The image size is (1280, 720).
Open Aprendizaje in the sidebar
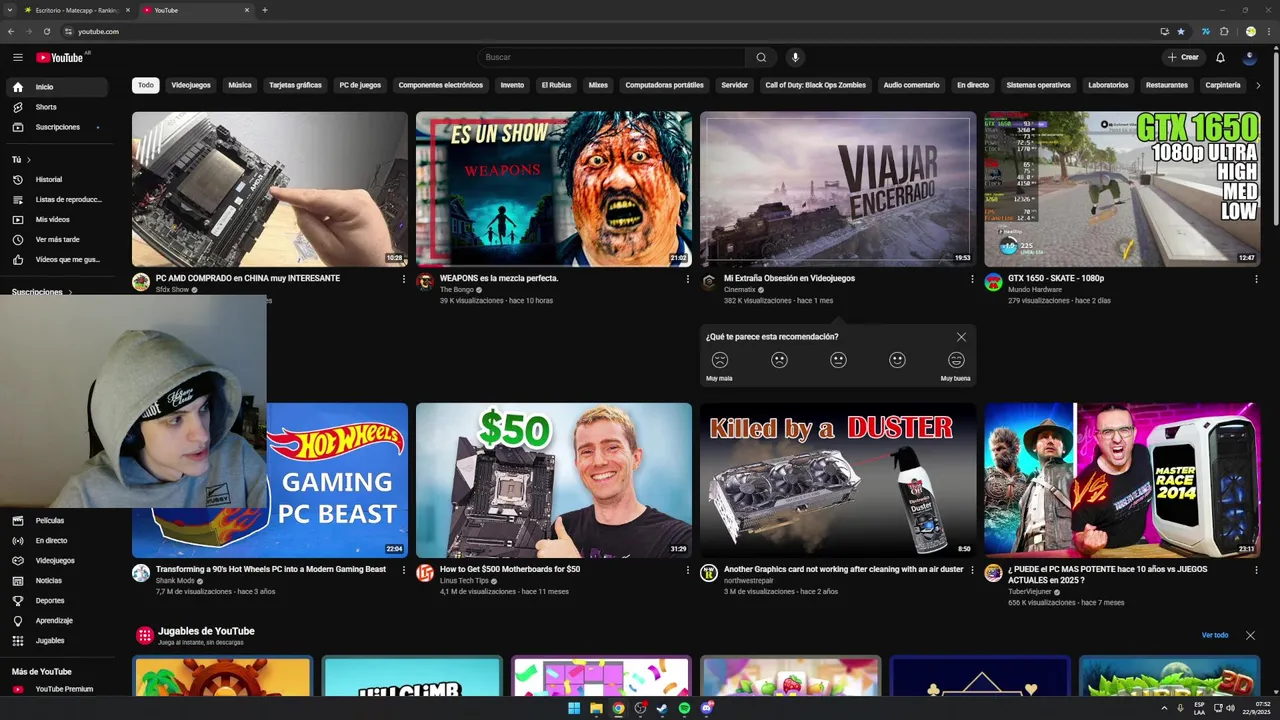click(56, 621)
